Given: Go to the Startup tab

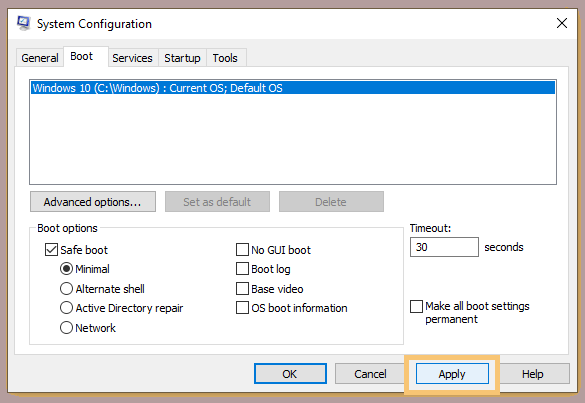Looking at the screenshot, I should tap(182, 58).
